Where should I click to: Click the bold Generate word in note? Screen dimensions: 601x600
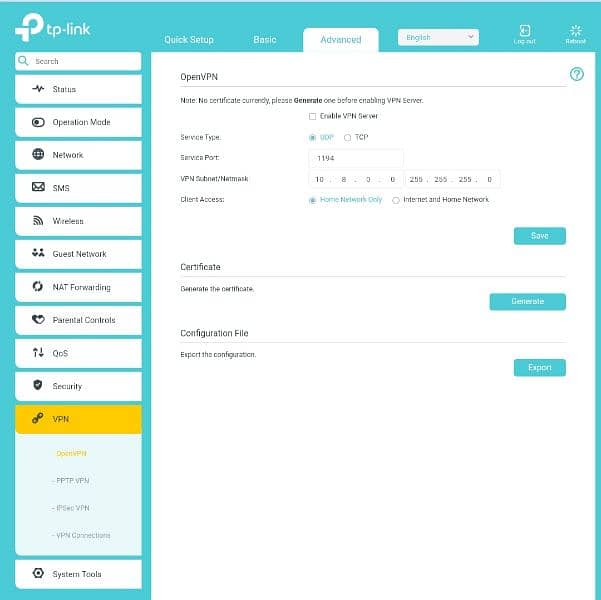coord(308,100)
